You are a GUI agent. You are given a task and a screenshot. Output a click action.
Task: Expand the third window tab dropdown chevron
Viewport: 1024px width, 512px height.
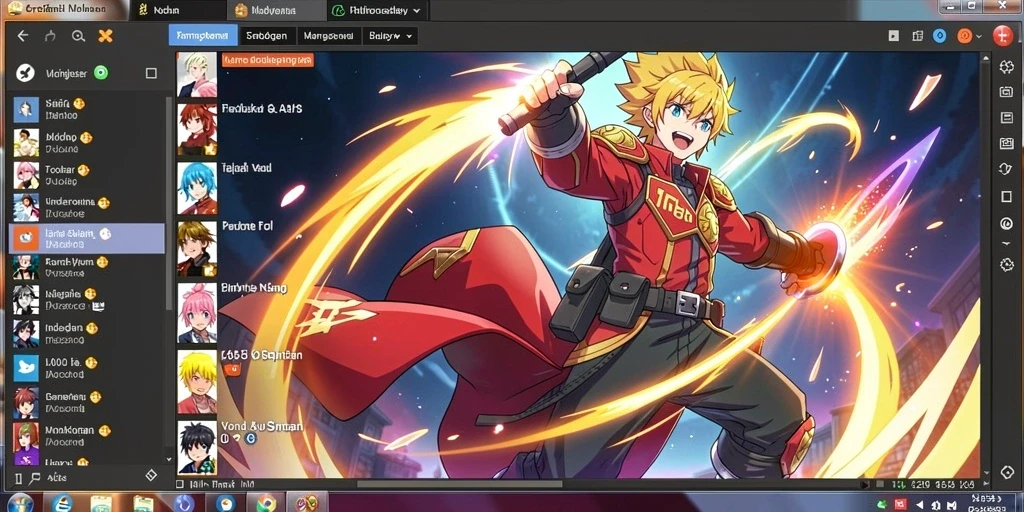click(417, 10)
